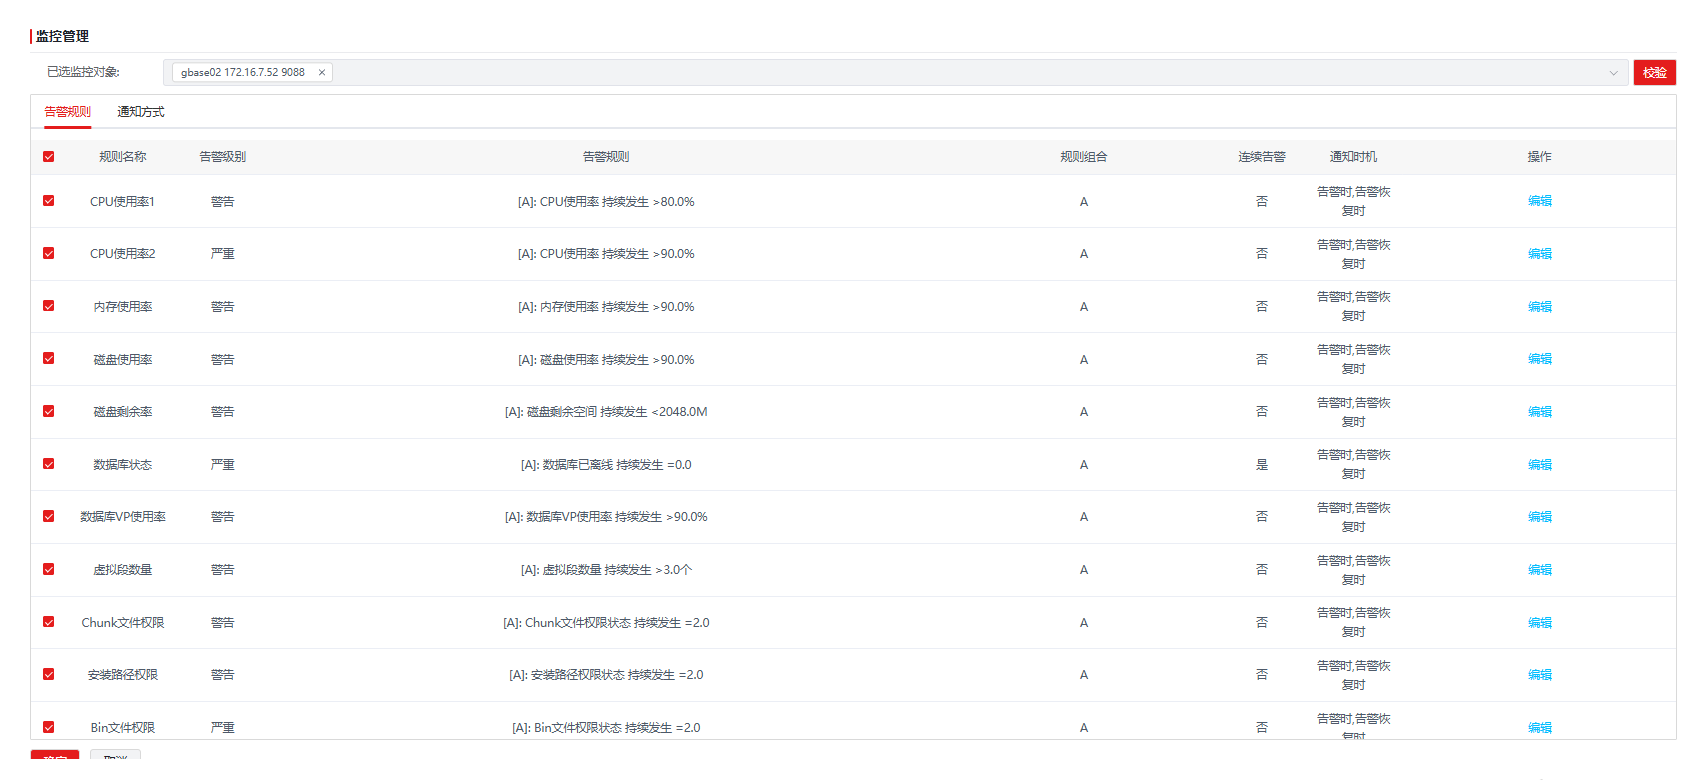The height and width of the screenshot is (780, 1692).
Task: Uncheck the Bin文件权限 rule checkbox
Action: [x=49, y=727]
